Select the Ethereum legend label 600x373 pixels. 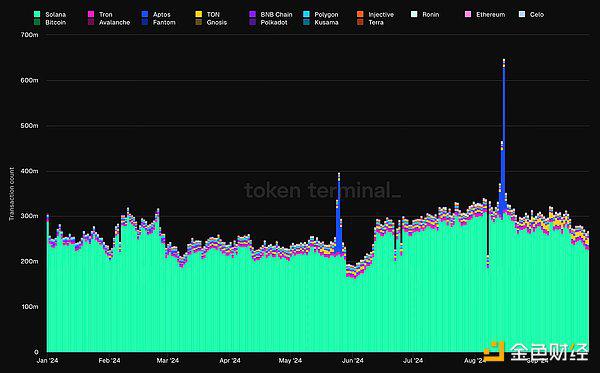point(491,14)
